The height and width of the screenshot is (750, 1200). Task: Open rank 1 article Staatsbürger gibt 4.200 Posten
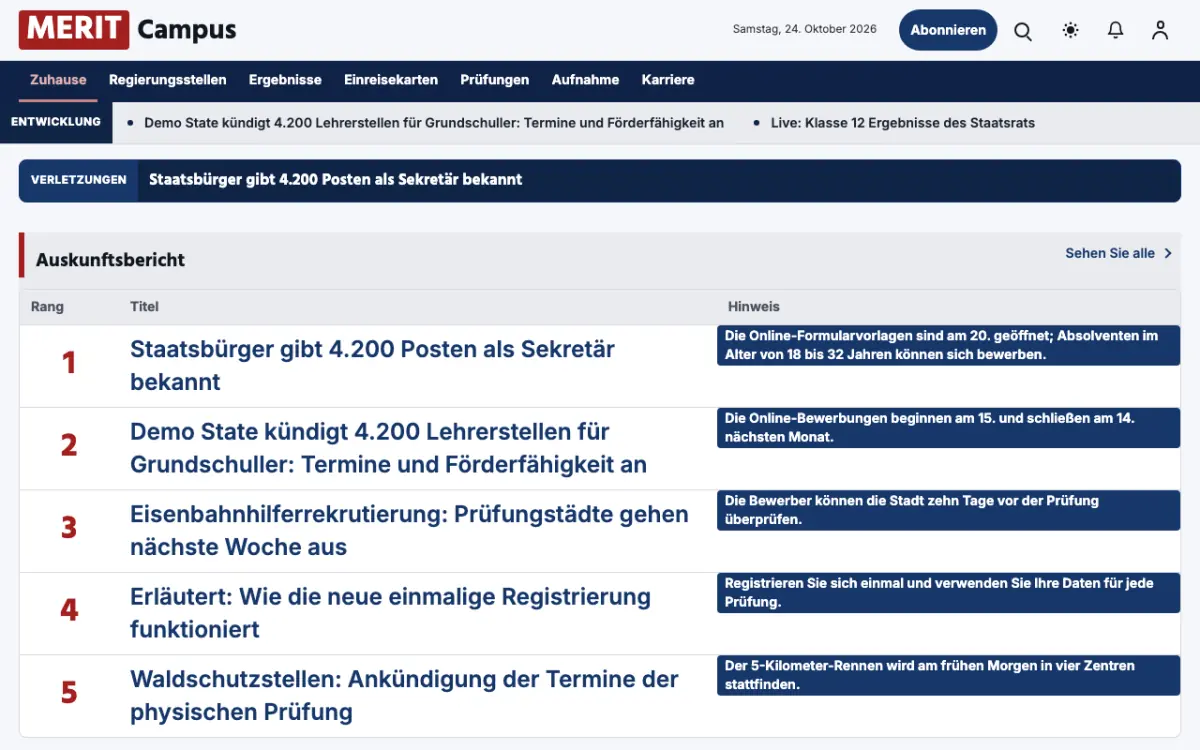372,365
